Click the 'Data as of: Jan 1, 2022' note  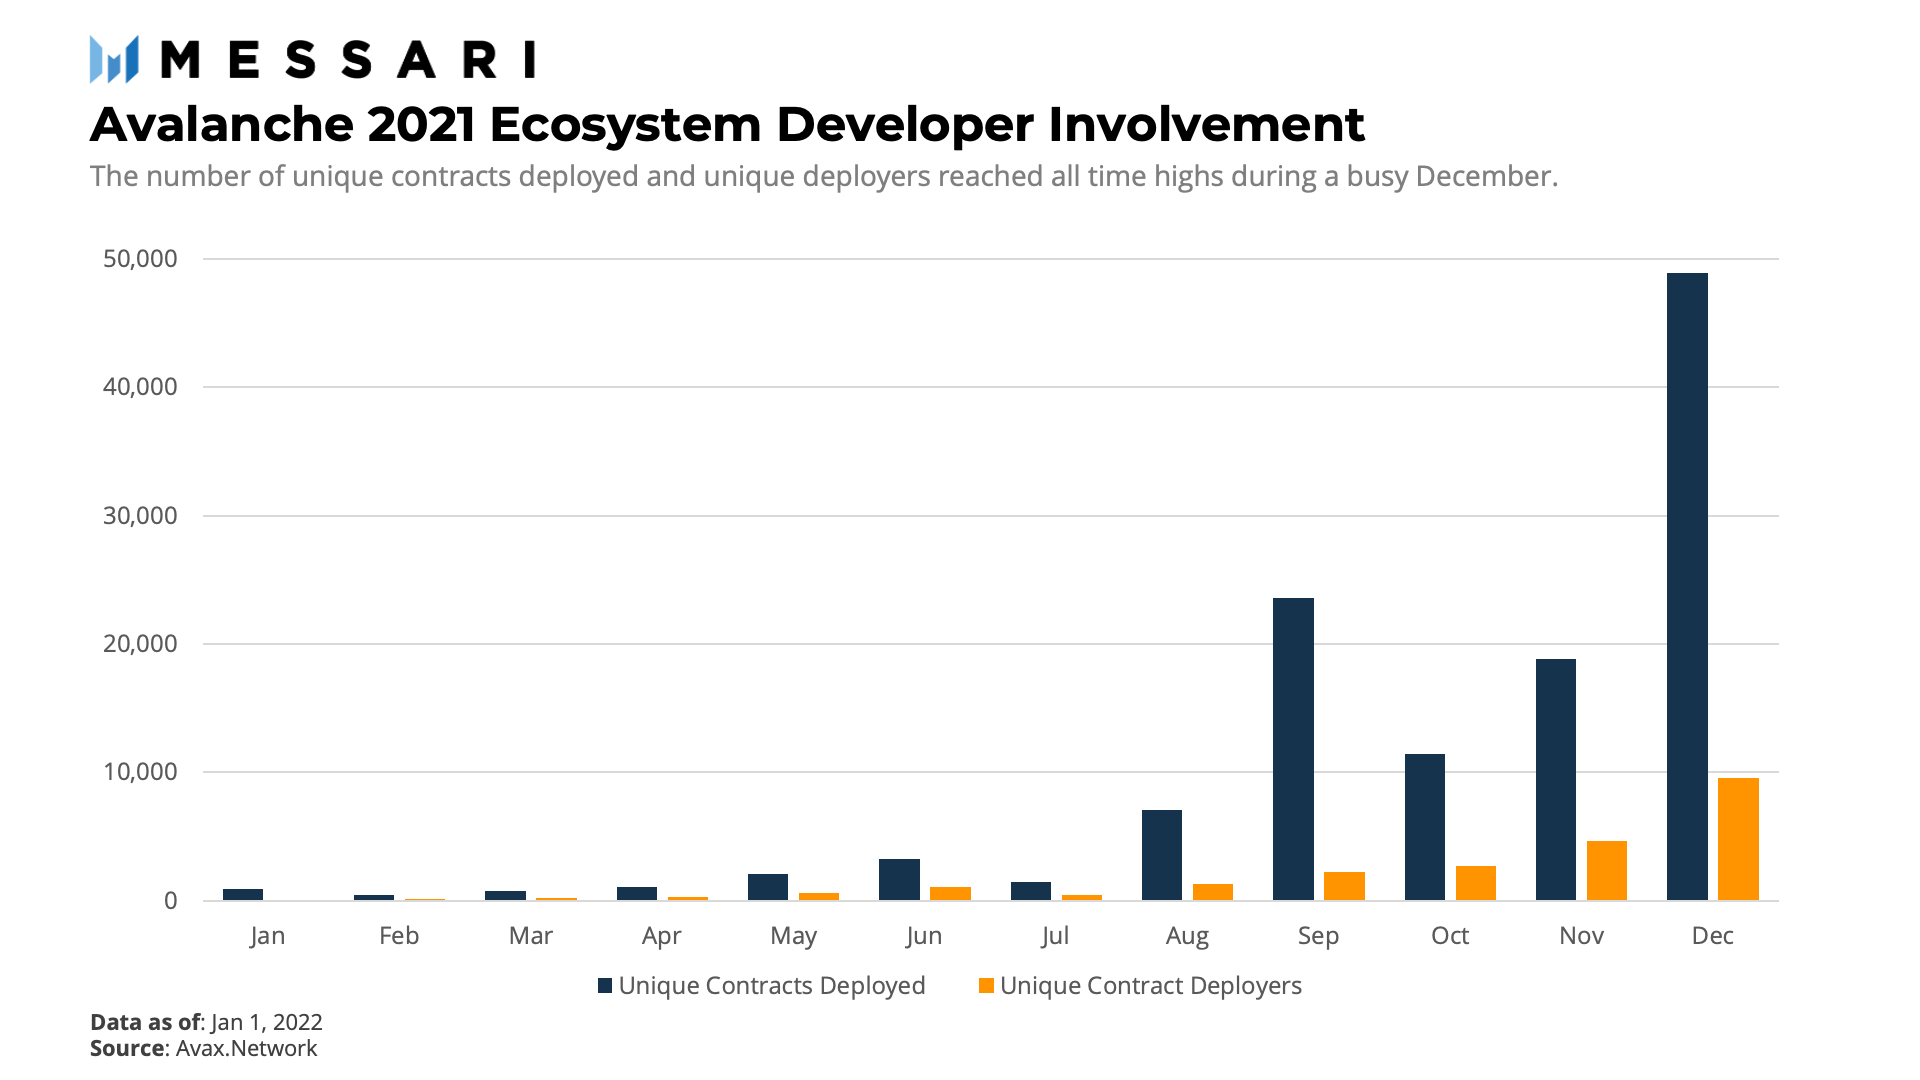tap(206, 1022)
